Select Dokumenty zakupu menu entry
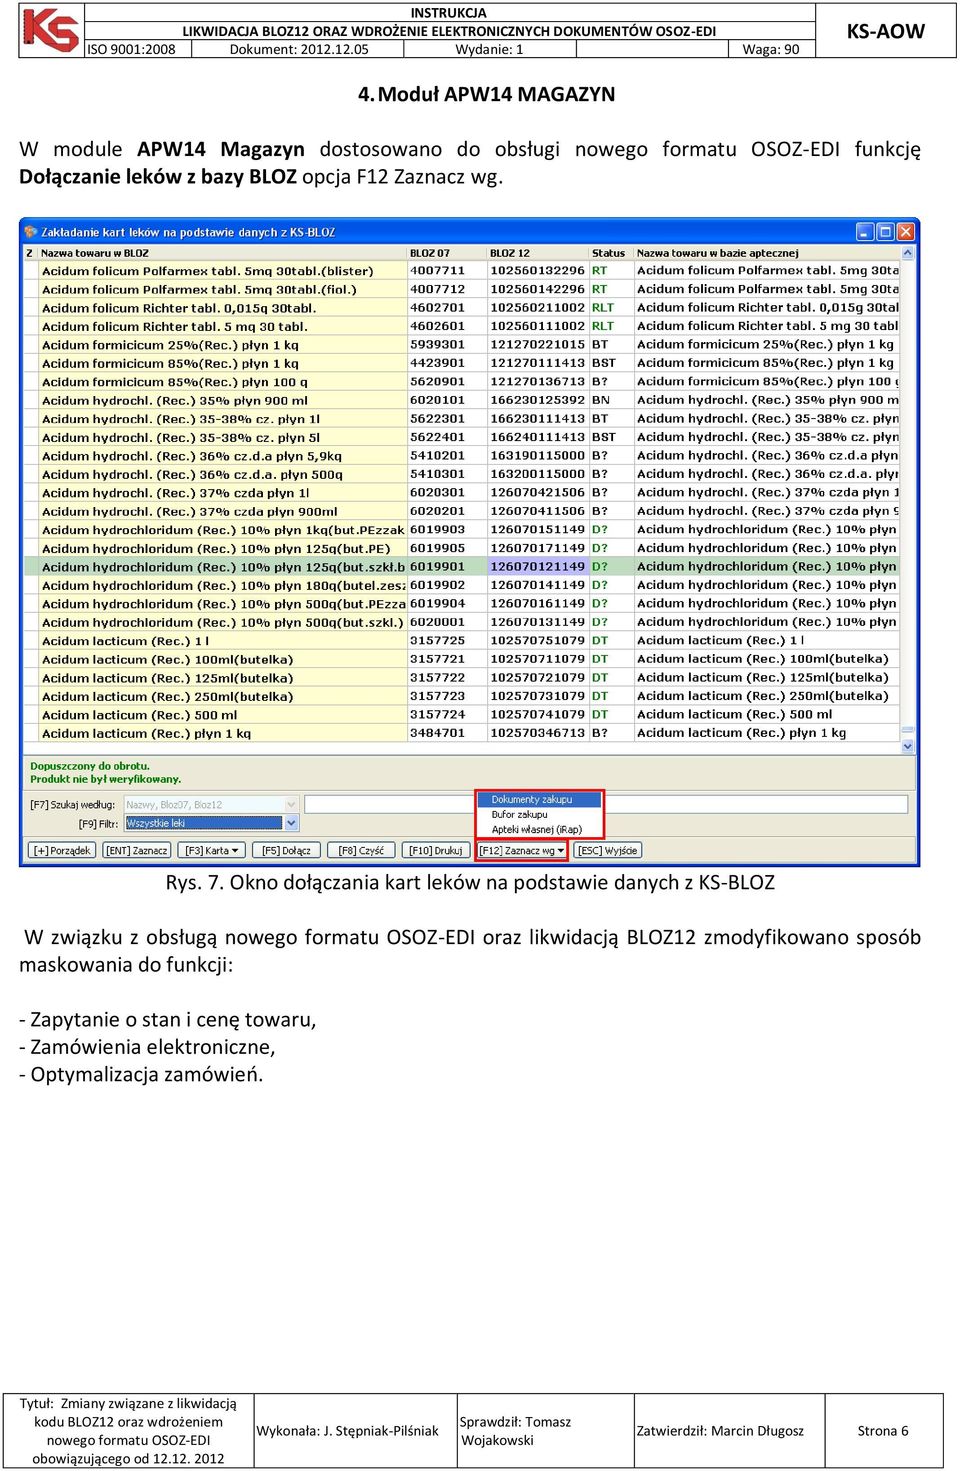Image resolution: width=960 pixels, height=1471 pixels. (x=540, y=800)
